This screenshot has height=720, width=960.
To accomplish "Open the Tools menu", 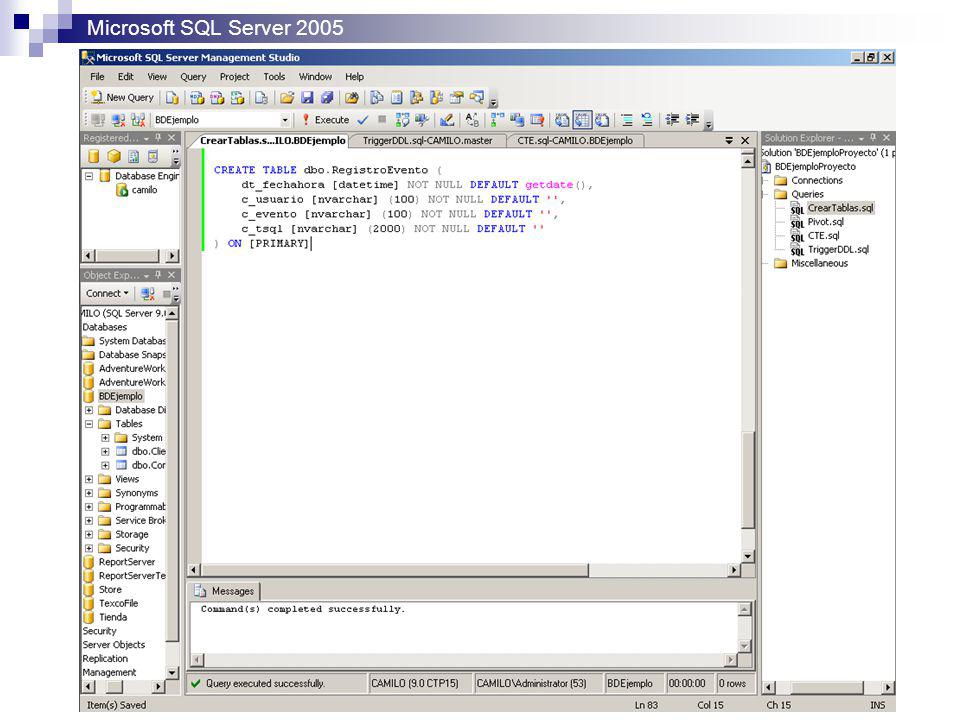I will click(x=274, y=77).
